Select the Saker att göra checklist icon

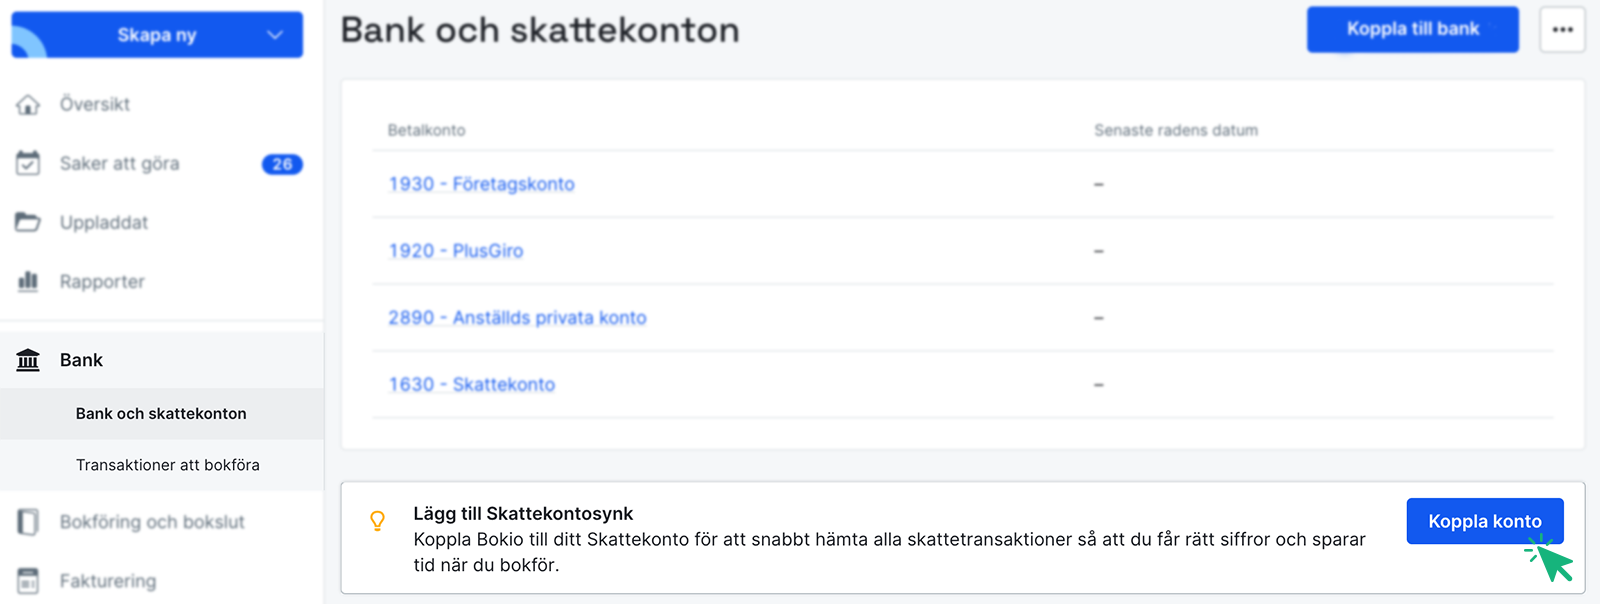(28, 163)
